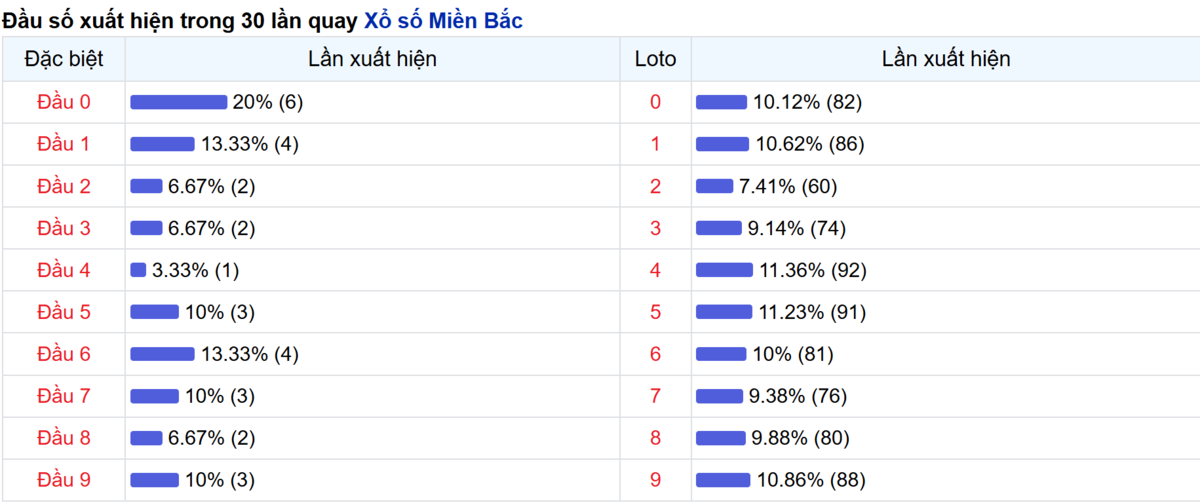Select the Đầu 4 row label
1200x503 pixels.
coord(64,270)
